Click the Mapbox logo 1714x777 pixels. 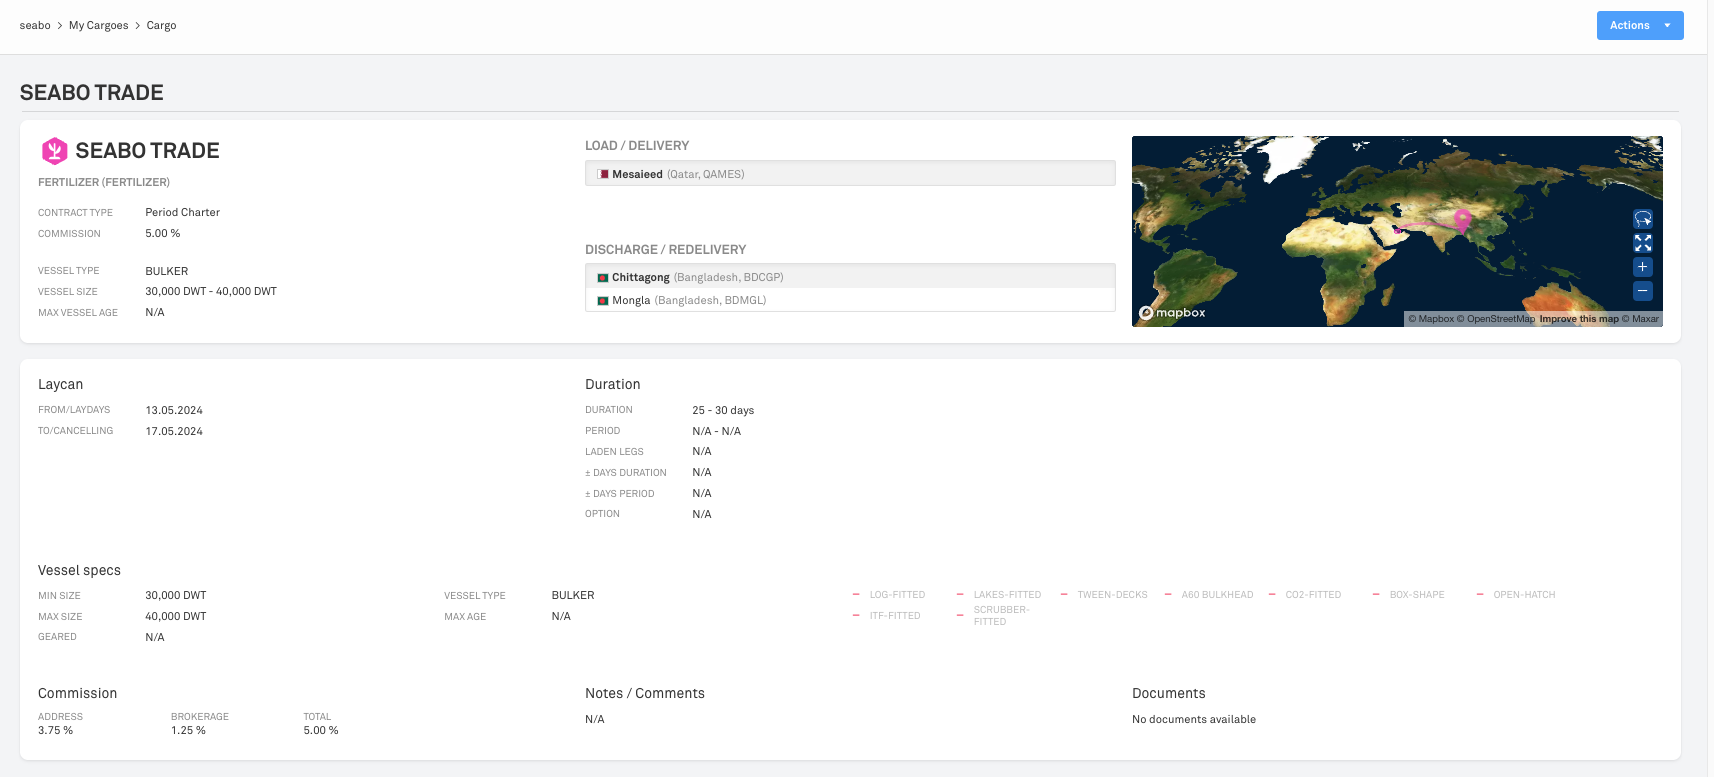[1173, 313]
